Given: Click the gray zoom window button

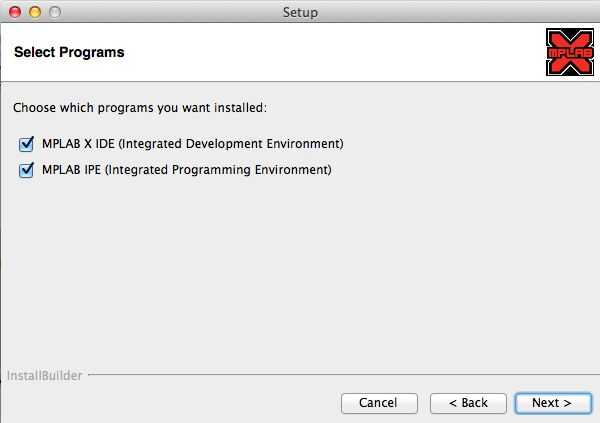Looking at the screenshot, I should pos(53,12).
